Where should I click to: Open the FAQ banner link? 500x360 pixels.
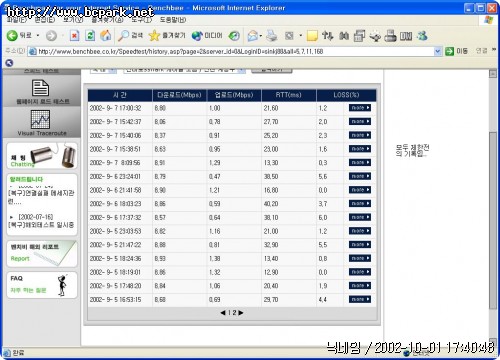(42, 285)
